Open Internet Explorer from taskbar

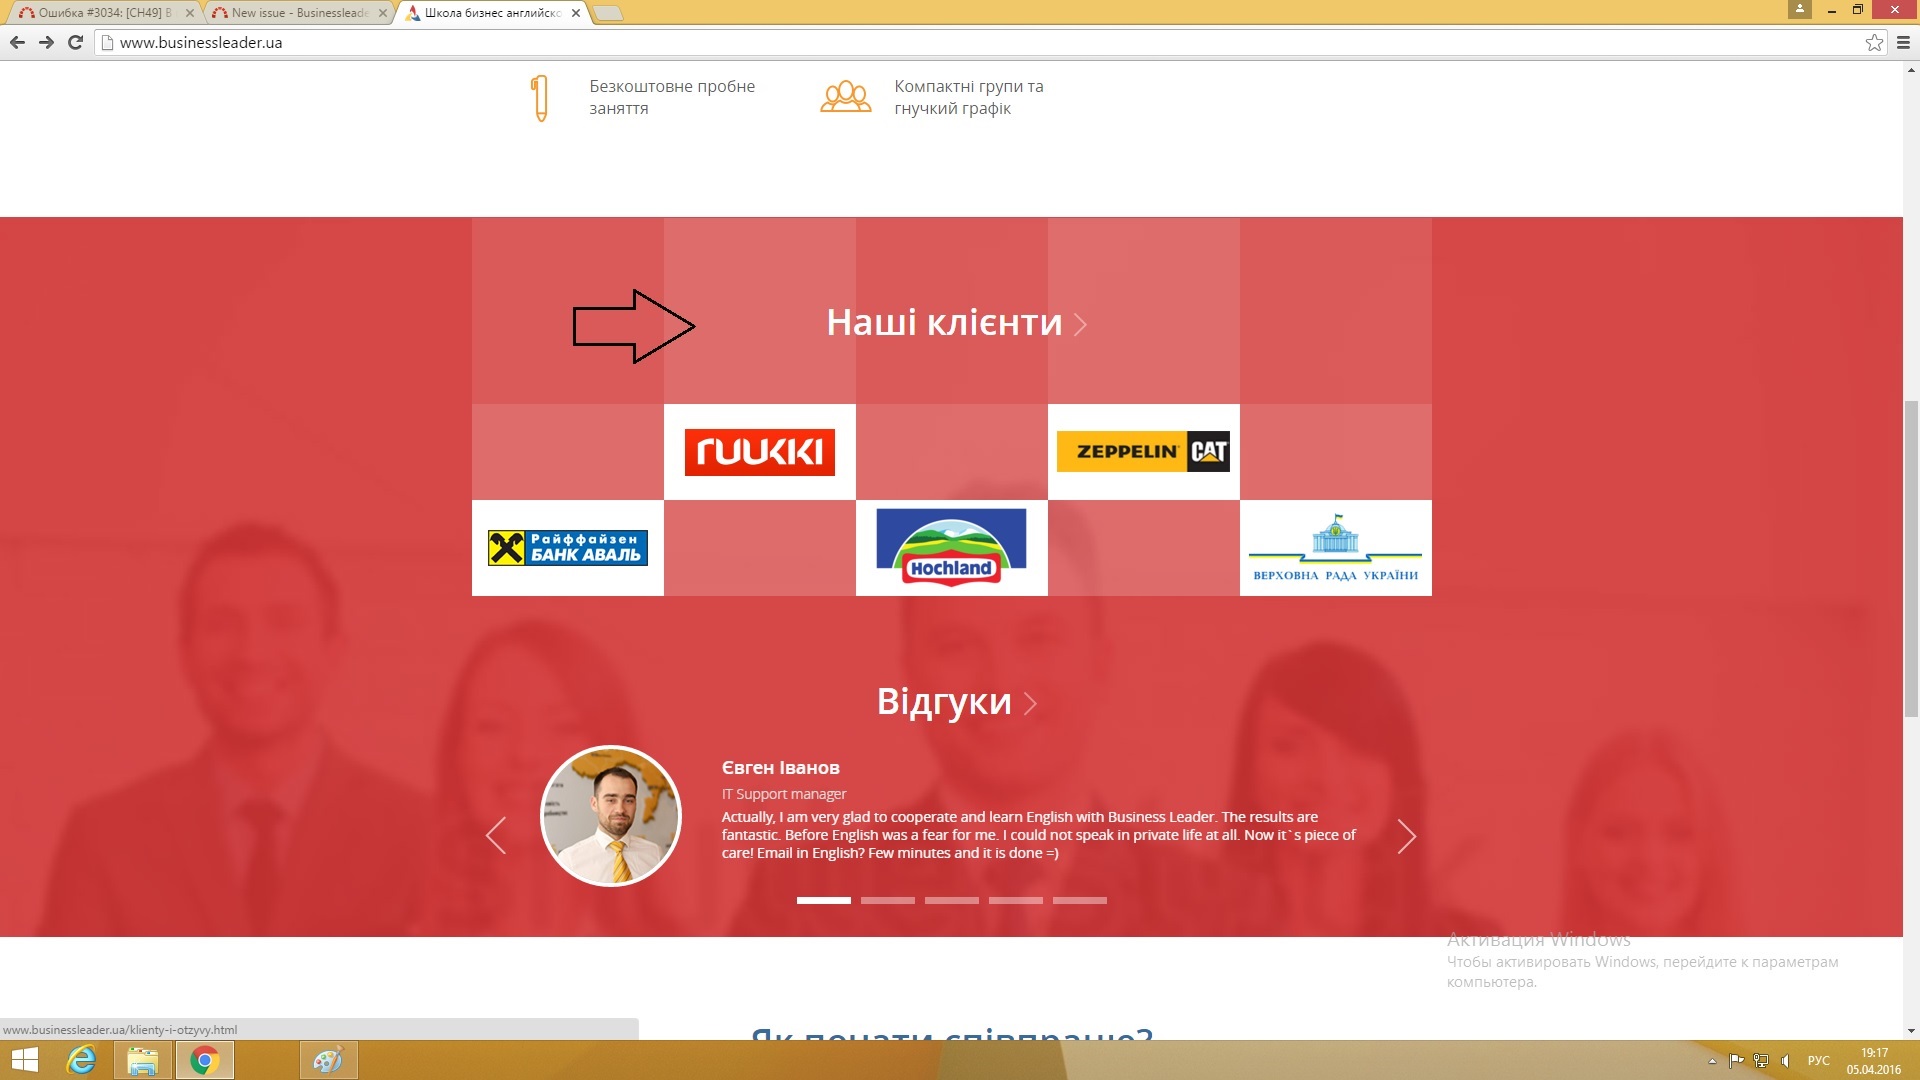pyautogui.click(x=81, y=1060)
